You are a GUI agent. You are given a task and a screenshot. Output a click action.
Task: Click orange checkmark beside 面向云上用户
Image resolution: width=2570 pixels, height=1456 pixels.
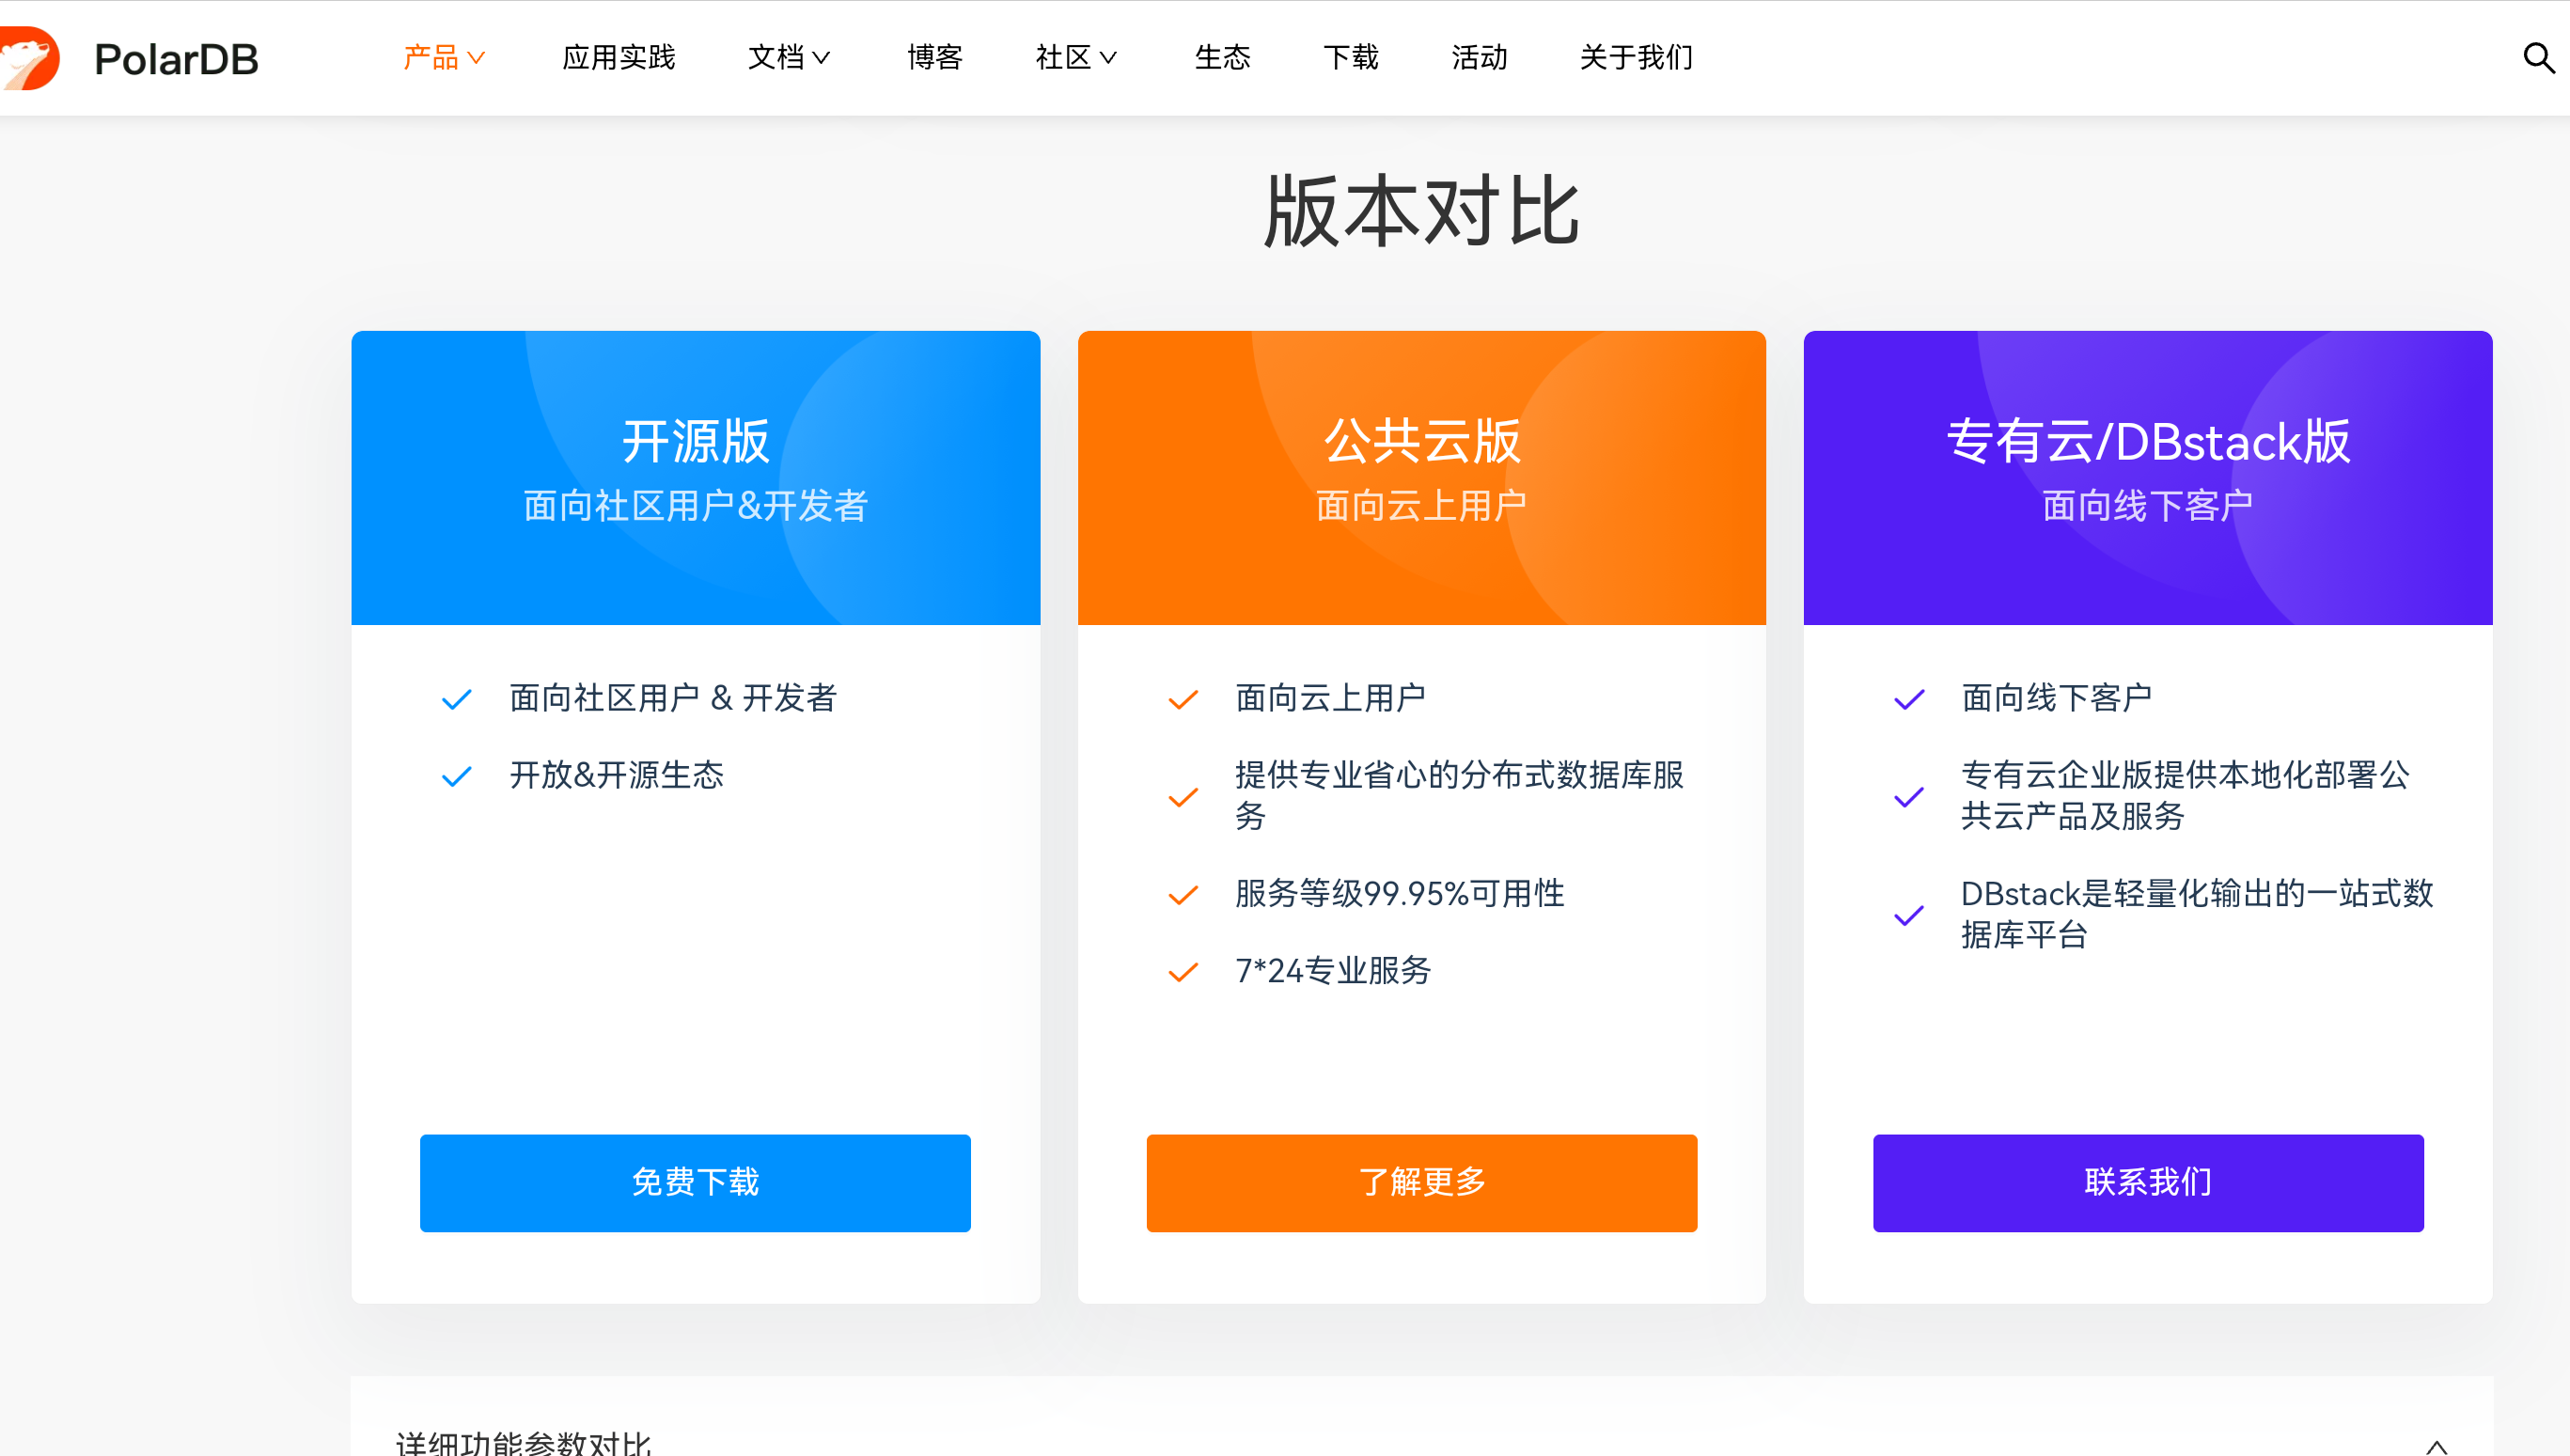click(x=1183, y=699)
